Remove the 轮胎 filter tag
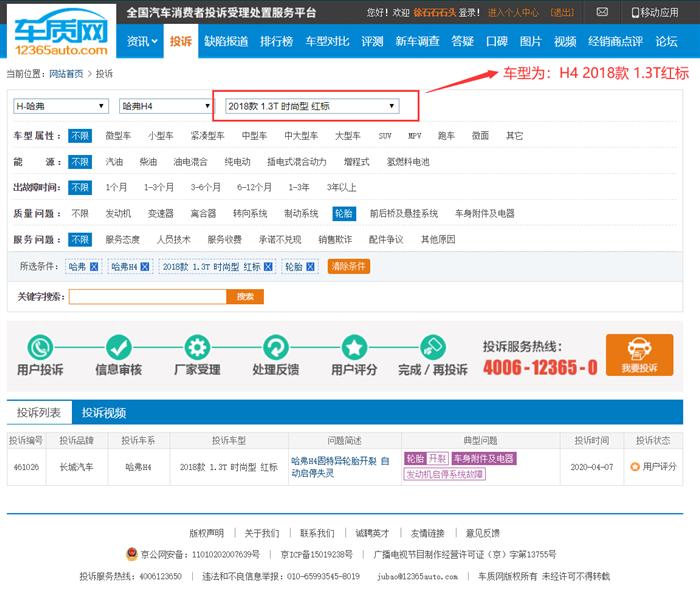This screenshot has height=590, width=700. [310, 266]
